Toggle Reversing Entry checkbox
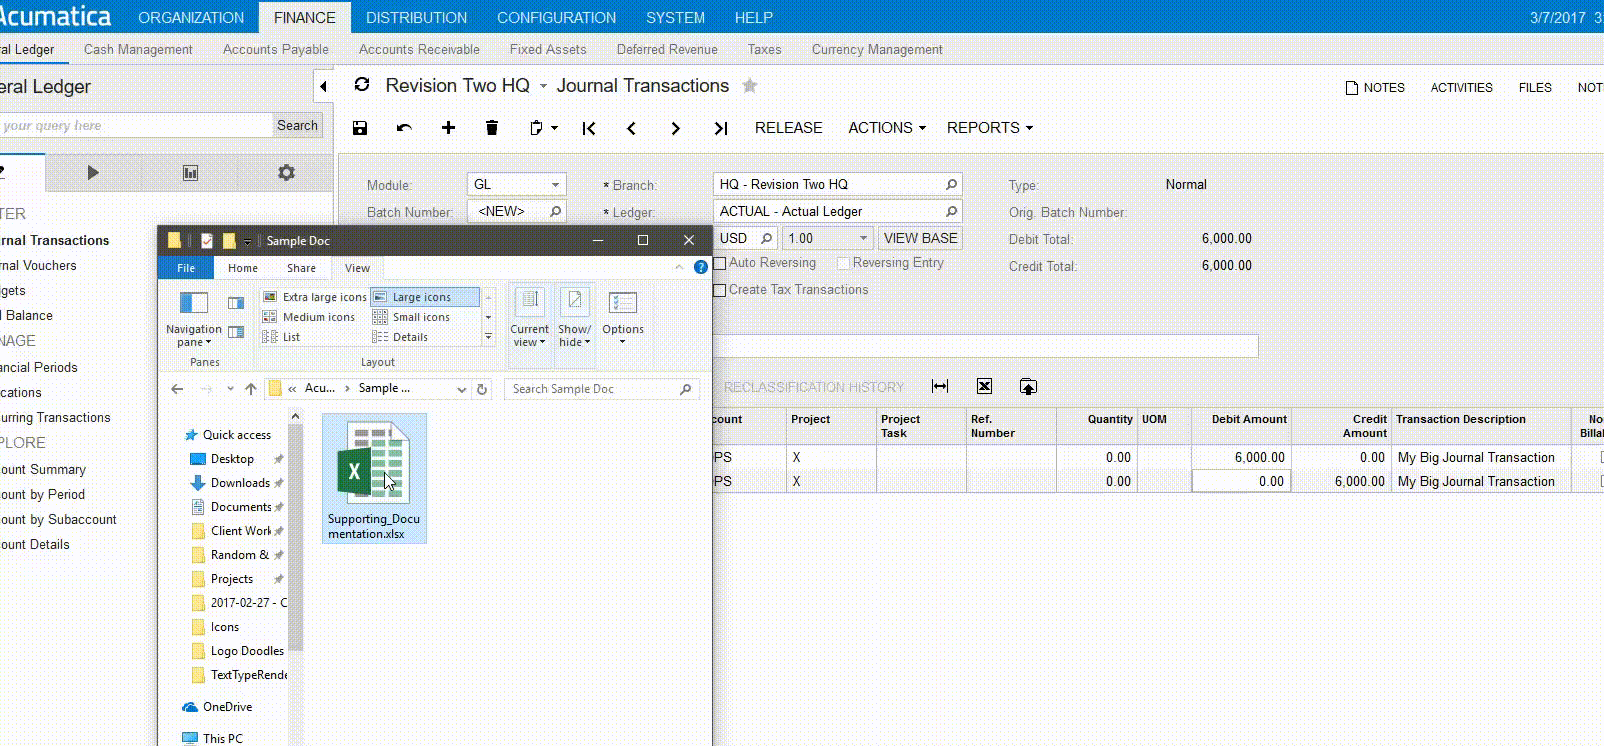This screenshot has width=1604, height=746. point(843,263)
